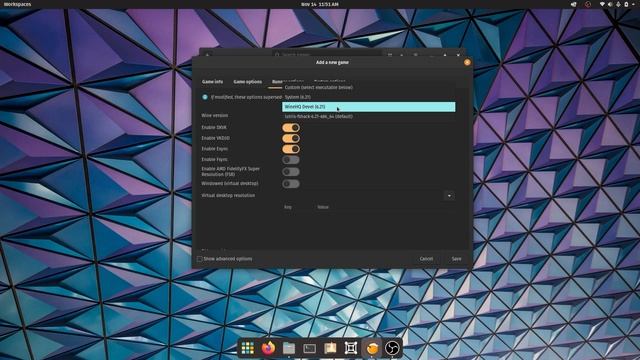Click the Value column header

pyautogui.click(x=323, y=207)
